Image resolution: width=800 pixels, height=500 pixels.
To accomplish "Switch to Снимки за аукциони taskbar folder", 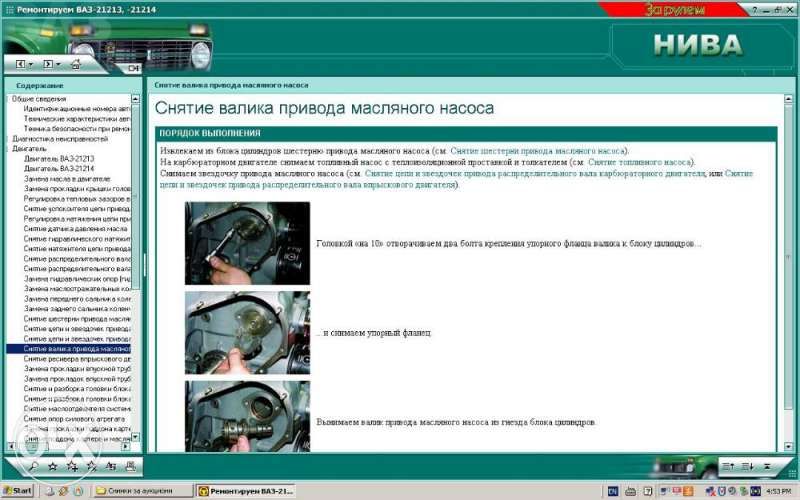I will pos(143,491).
